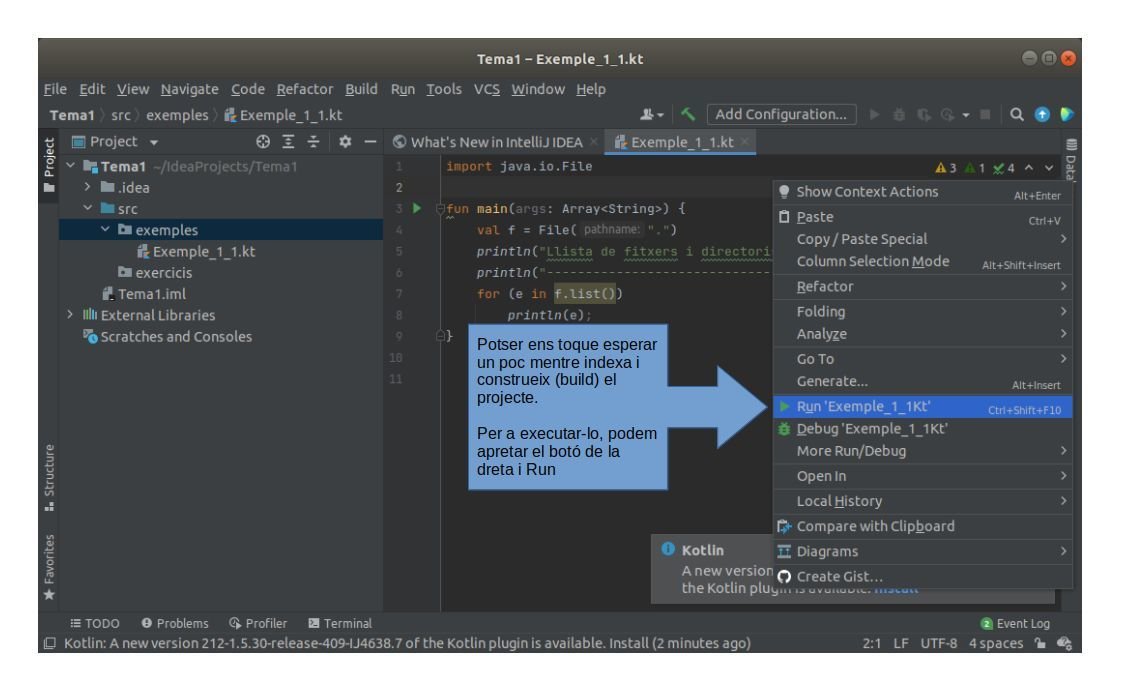1123x691 pixels.
Task: Click the Stop square toolbar icon
Action: click(985, 115)
